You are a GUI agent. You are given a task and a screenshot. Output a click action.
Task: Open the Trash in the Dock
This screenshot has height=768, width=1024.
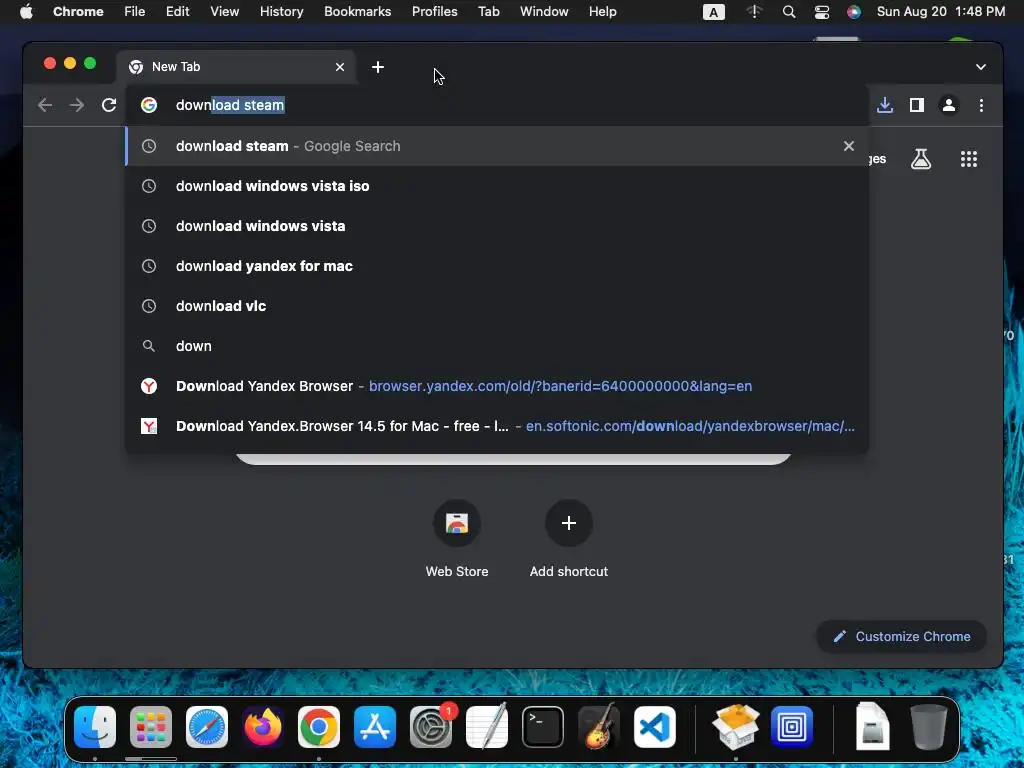pos(929,727)
